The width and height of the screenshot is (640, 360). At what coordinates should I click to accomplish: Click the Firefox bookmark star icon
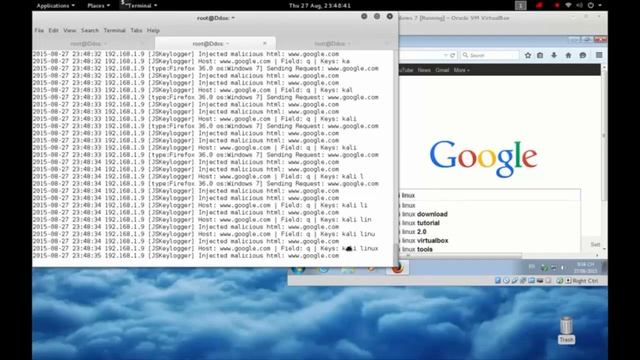point(528,55)
